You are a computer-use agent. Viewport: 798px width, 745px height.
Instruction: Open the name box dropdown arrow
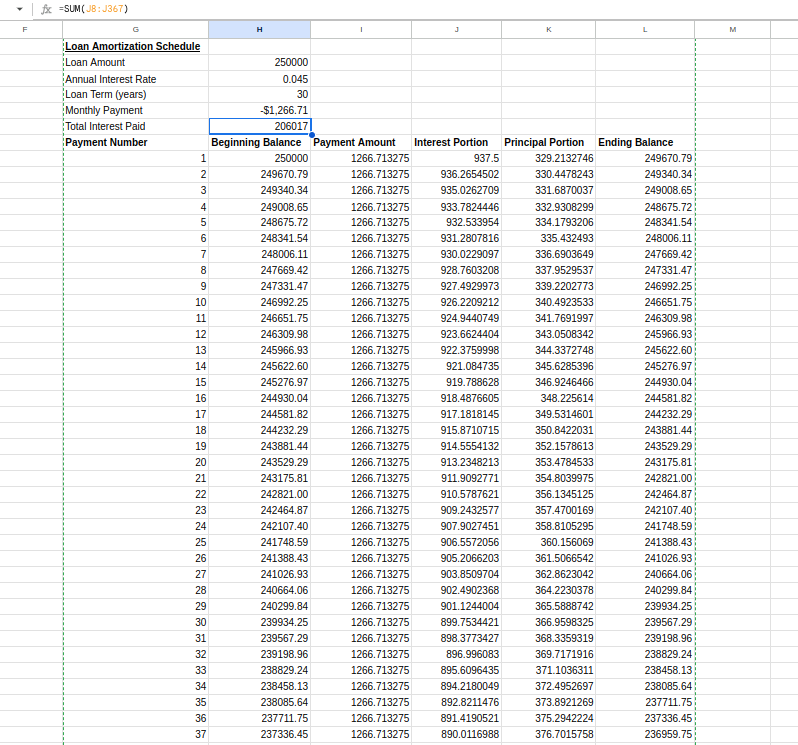click(19, 9)
